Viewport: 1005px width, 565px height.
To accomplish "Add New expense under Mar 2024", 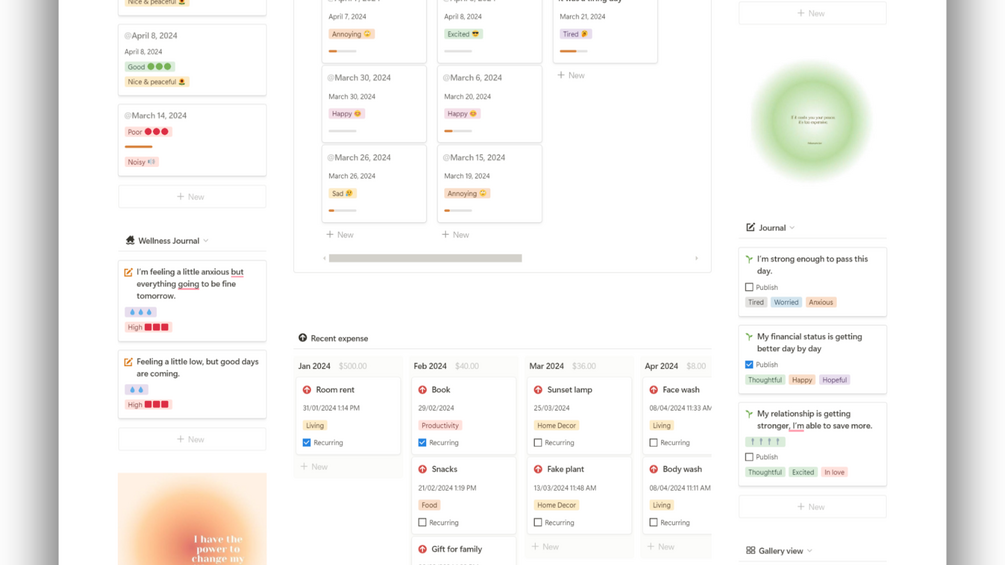I will (545, 546).
